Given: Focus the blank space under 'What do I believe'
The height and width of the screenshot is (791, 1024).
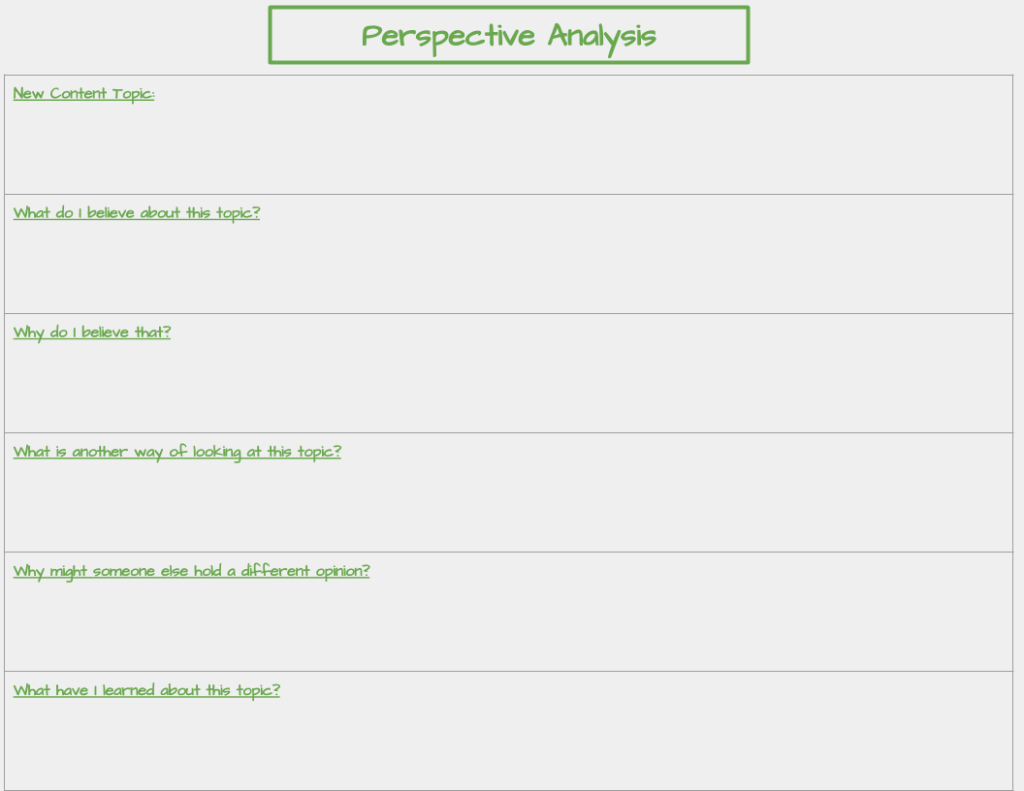Looking at the screenshot, I should (508, 266).
